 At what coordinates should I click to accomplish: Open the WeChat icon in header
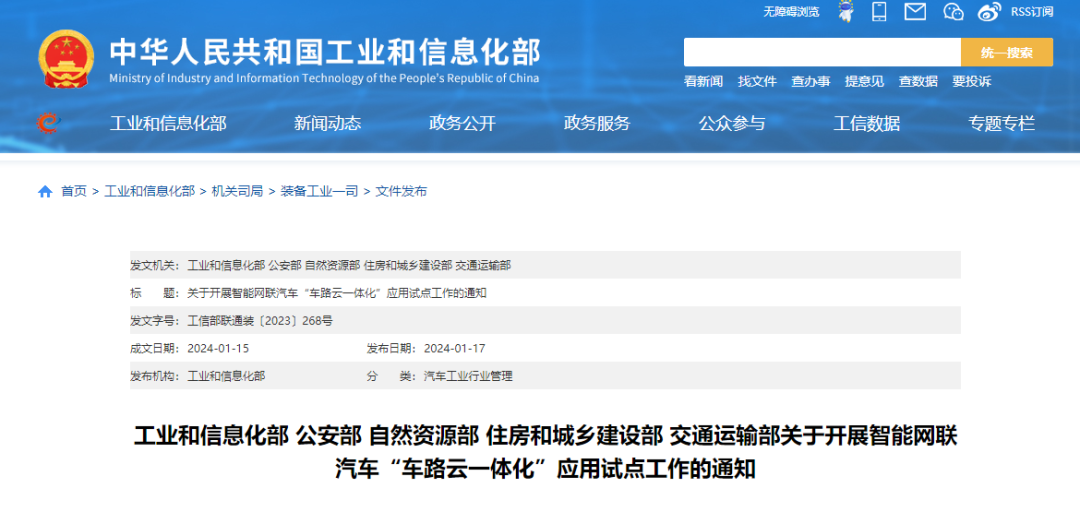click(953, 12)
